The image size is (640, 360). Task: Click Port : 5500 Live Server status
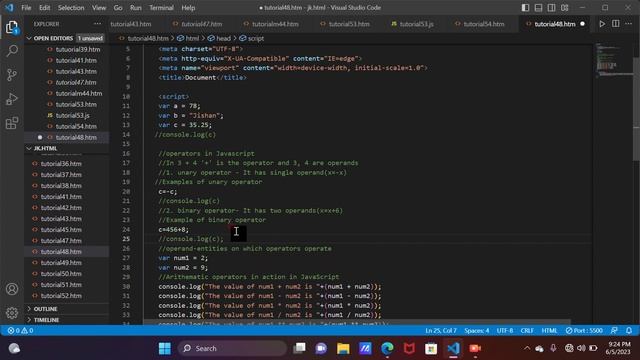[x=584, y=331]
